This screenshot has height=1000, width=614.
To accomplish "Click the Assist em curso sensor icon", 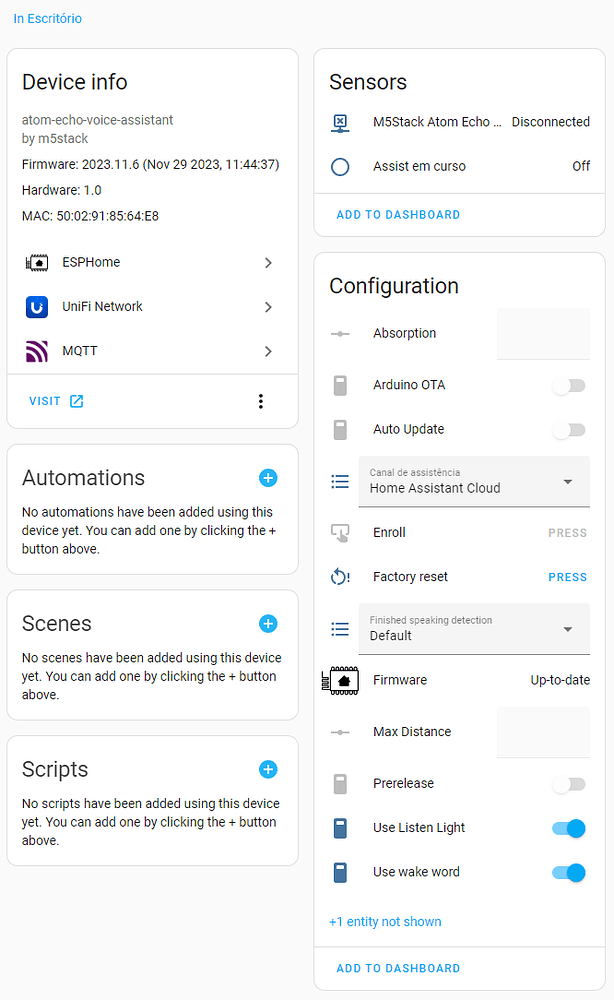I will coord(341,166).
